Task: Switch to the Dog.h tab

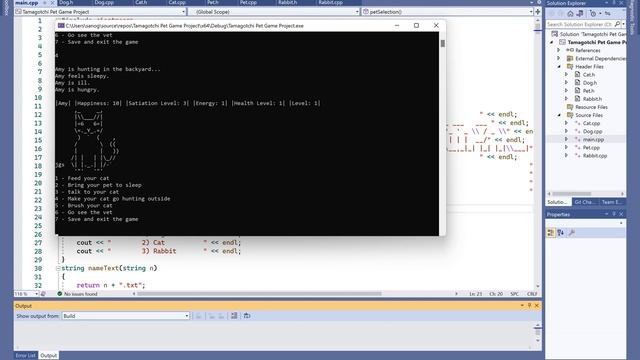Action: tap(66, 2)
